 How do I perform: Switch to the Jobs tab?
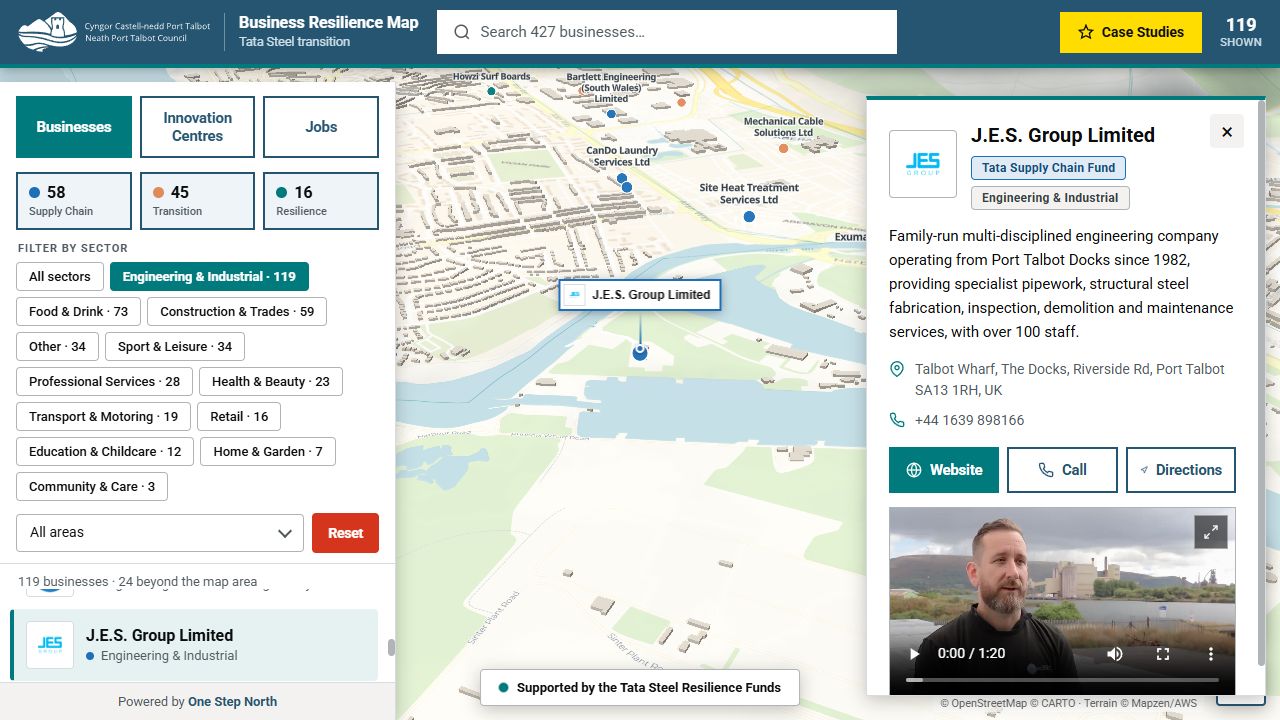coord(321,127)
